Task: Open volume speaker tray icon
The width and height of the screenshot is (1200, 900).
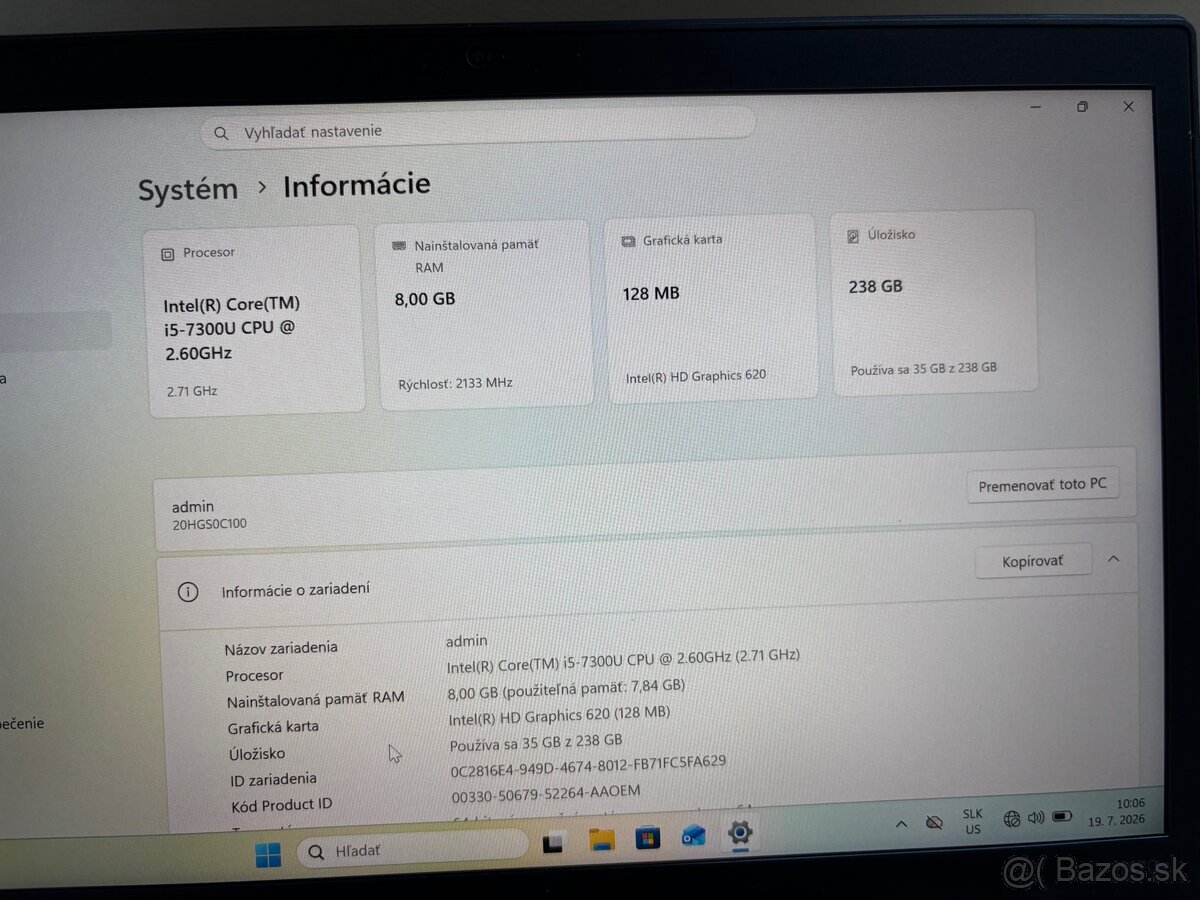Action: coord(1036,818)
